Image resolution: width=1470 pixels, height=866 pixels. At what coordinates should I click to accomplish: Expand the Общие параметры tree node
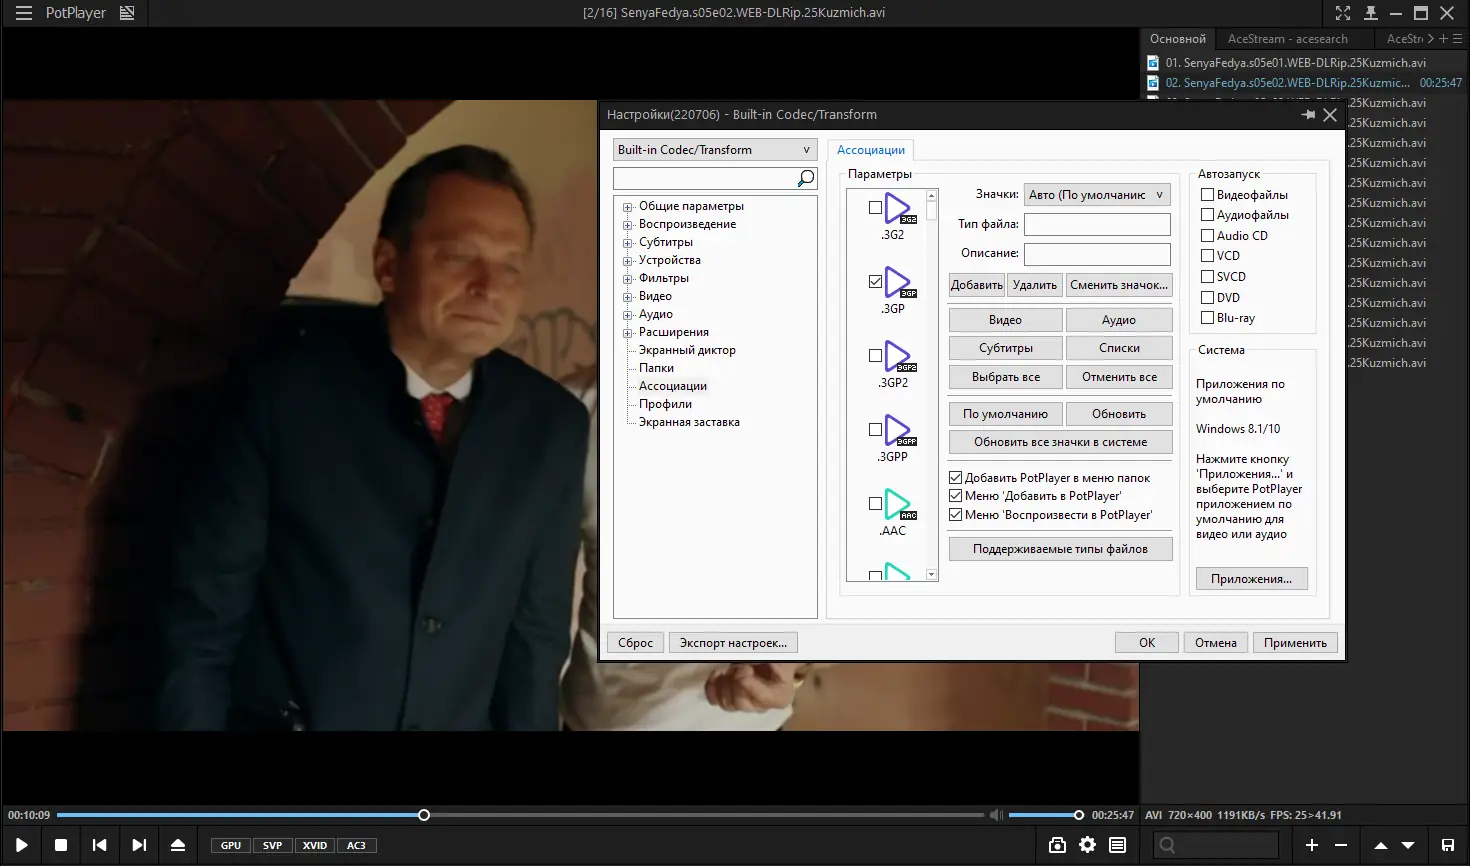click(628, 207)
